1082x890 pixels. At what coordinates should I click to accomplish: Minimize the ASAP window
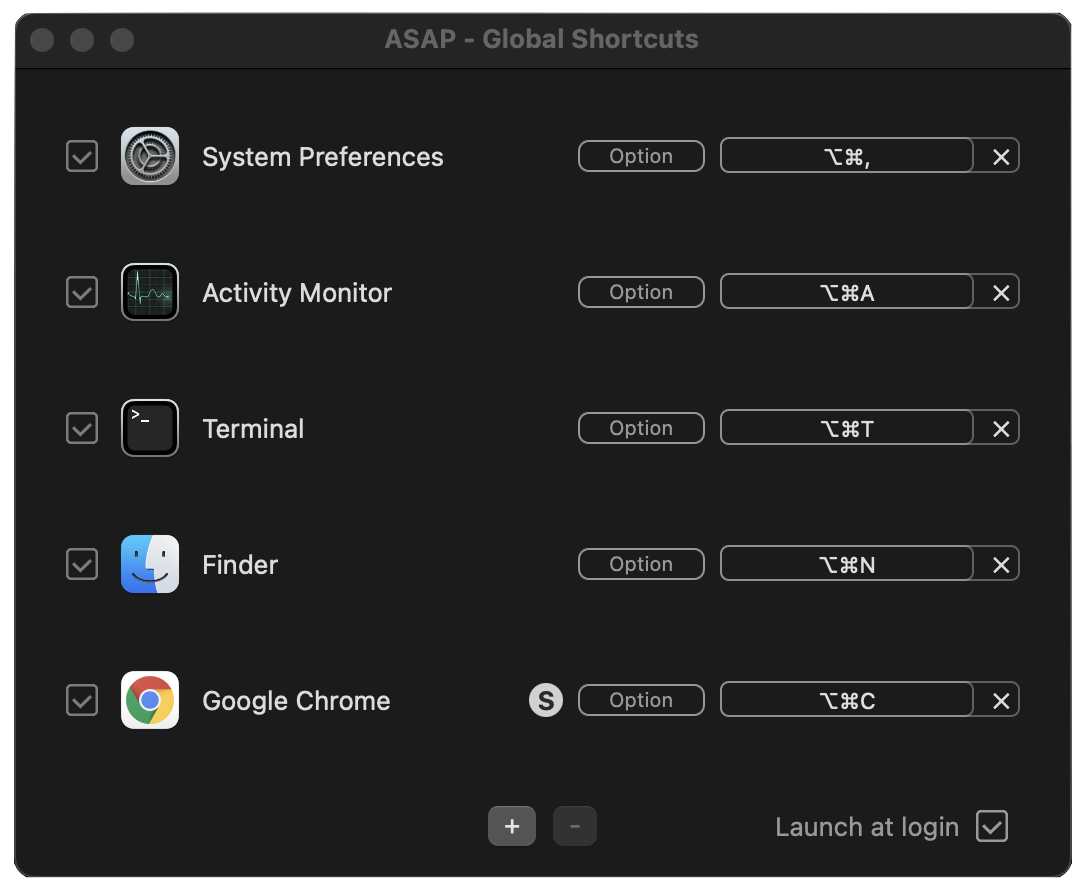coord(82,40)
